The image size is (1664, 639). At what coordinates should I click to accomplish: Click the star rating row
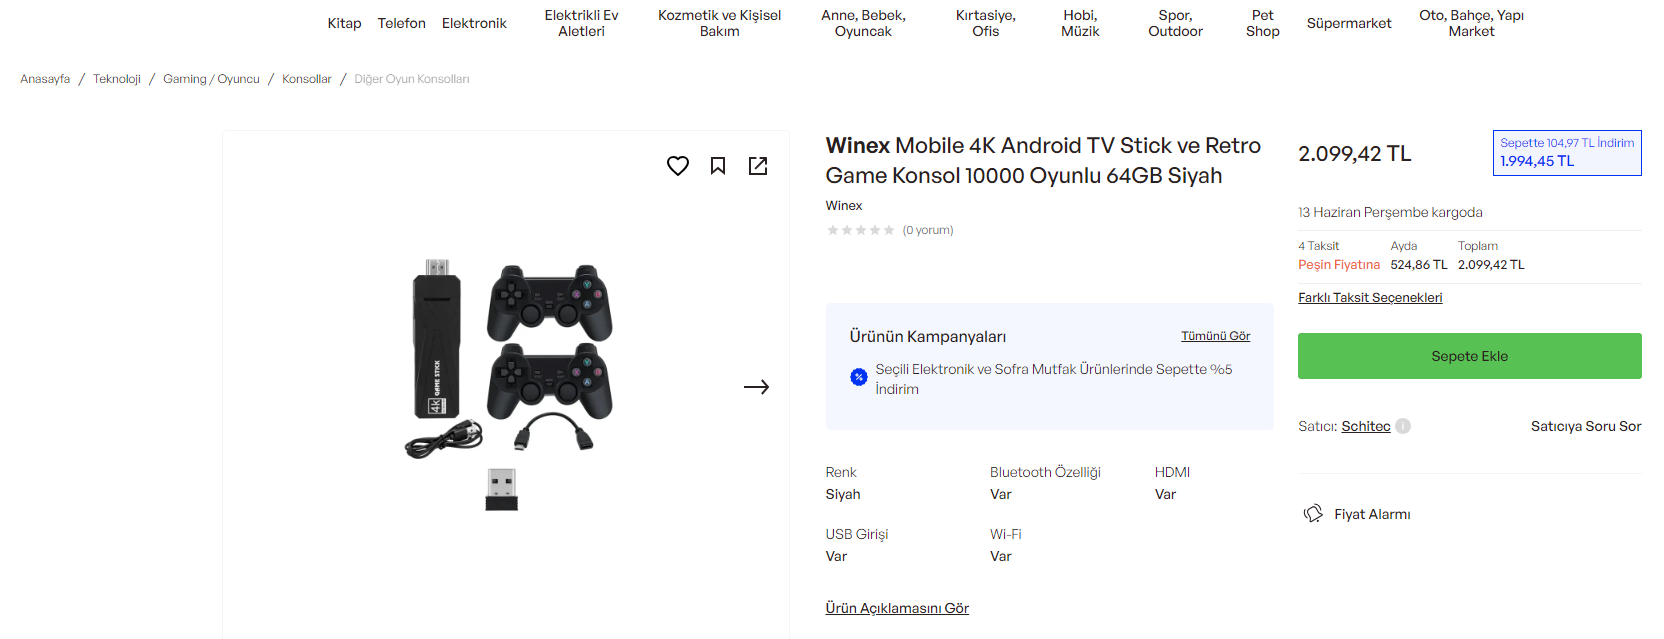pyautogui.click(x=860, y=230)
